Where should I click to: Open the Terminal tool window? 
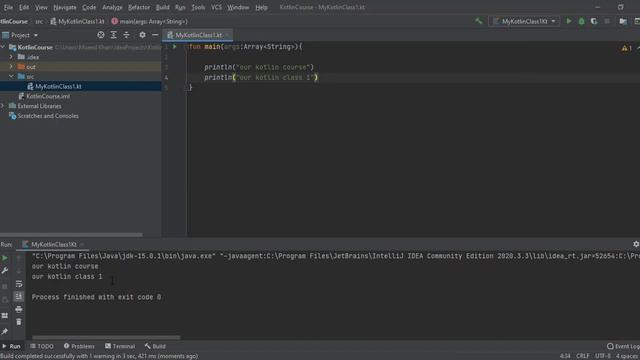pyautogui.click(x=120, y=346)
